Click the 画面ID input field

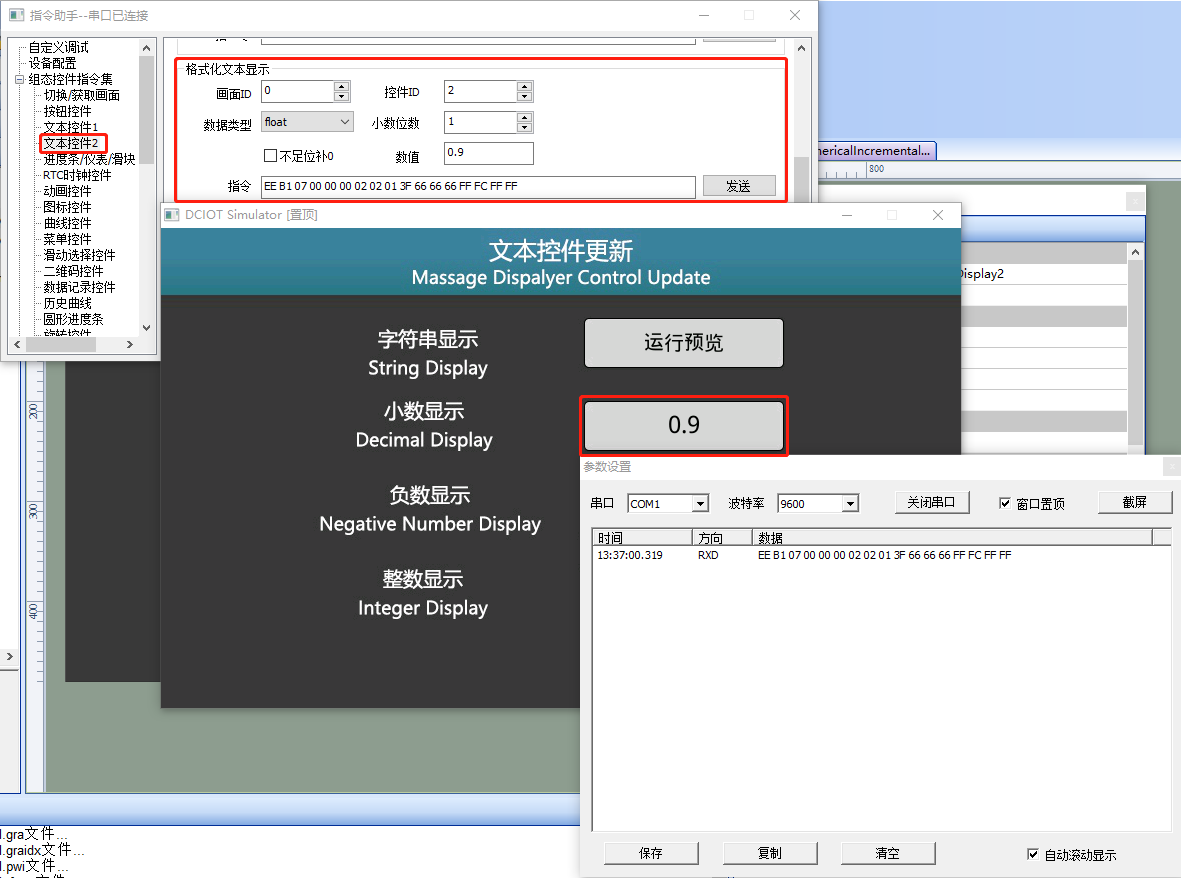click(298, 91)
